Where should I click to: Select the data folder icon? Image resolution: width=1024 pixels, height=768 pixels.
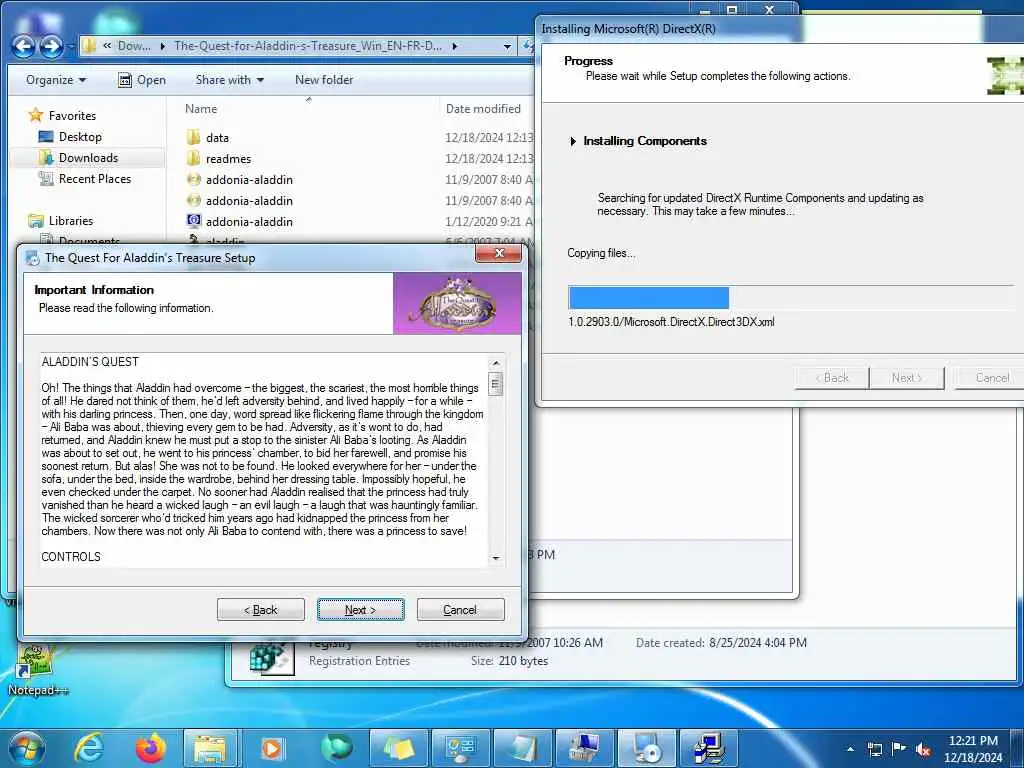193,137
